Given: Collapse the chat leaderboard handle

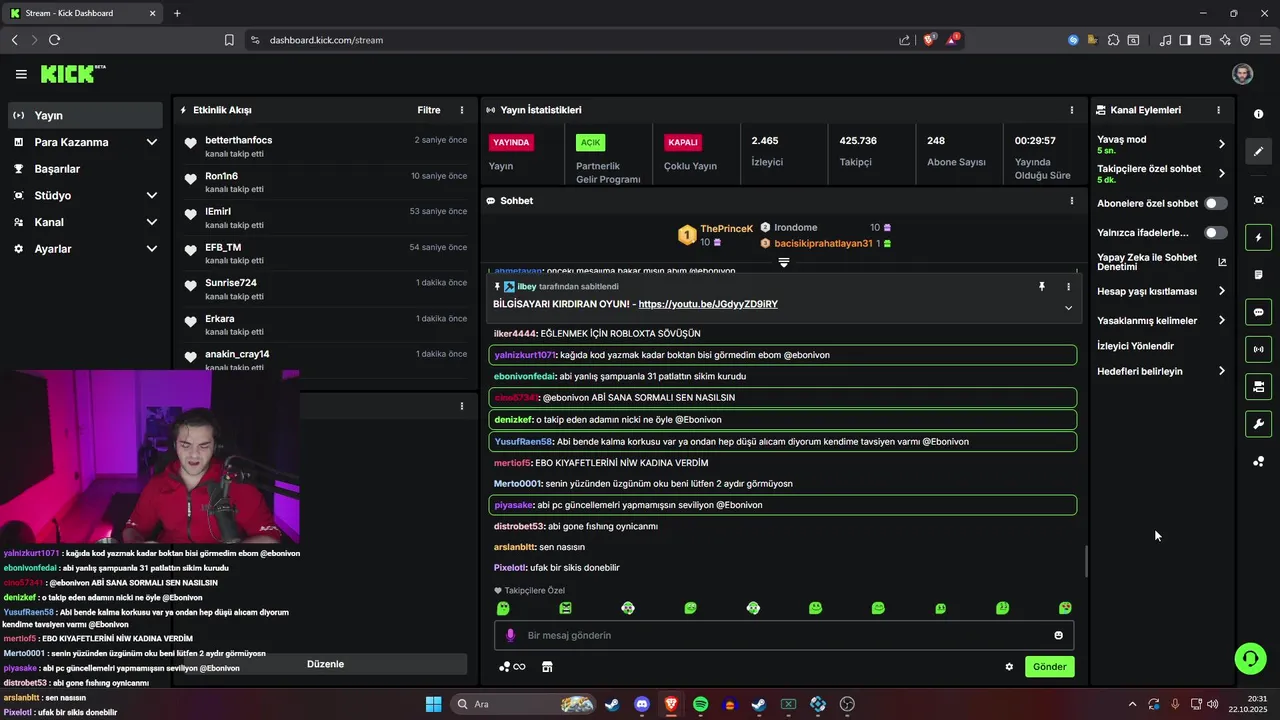Looking at the screenshot, I should coord(784,262).
